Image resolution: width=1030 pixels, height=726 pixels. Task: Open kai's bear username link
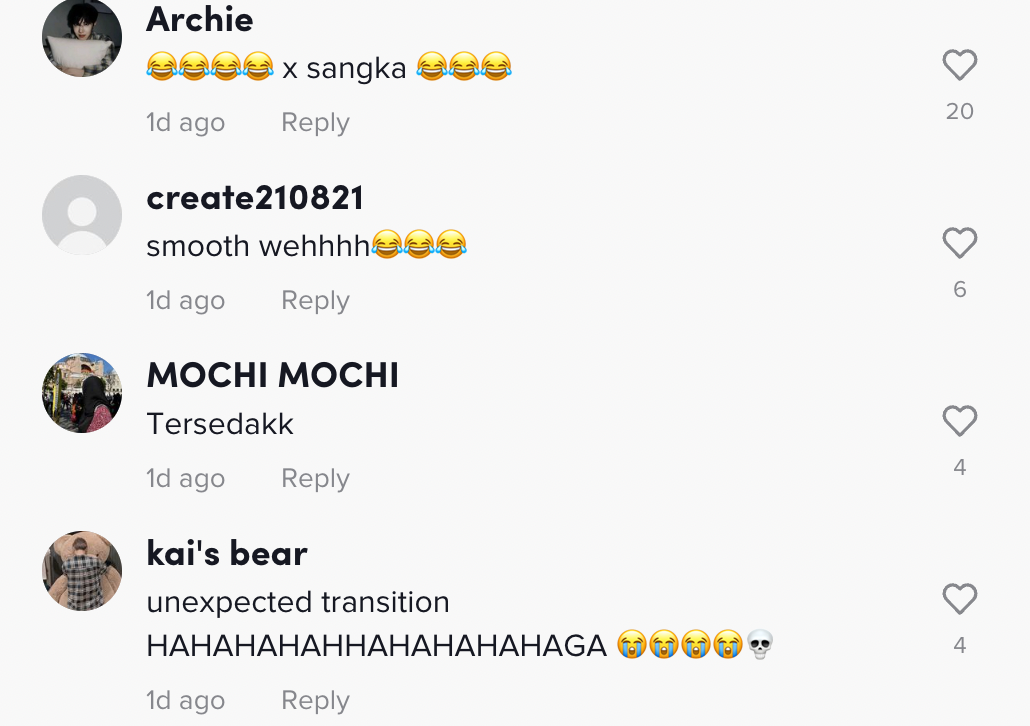tap(227, 554)
